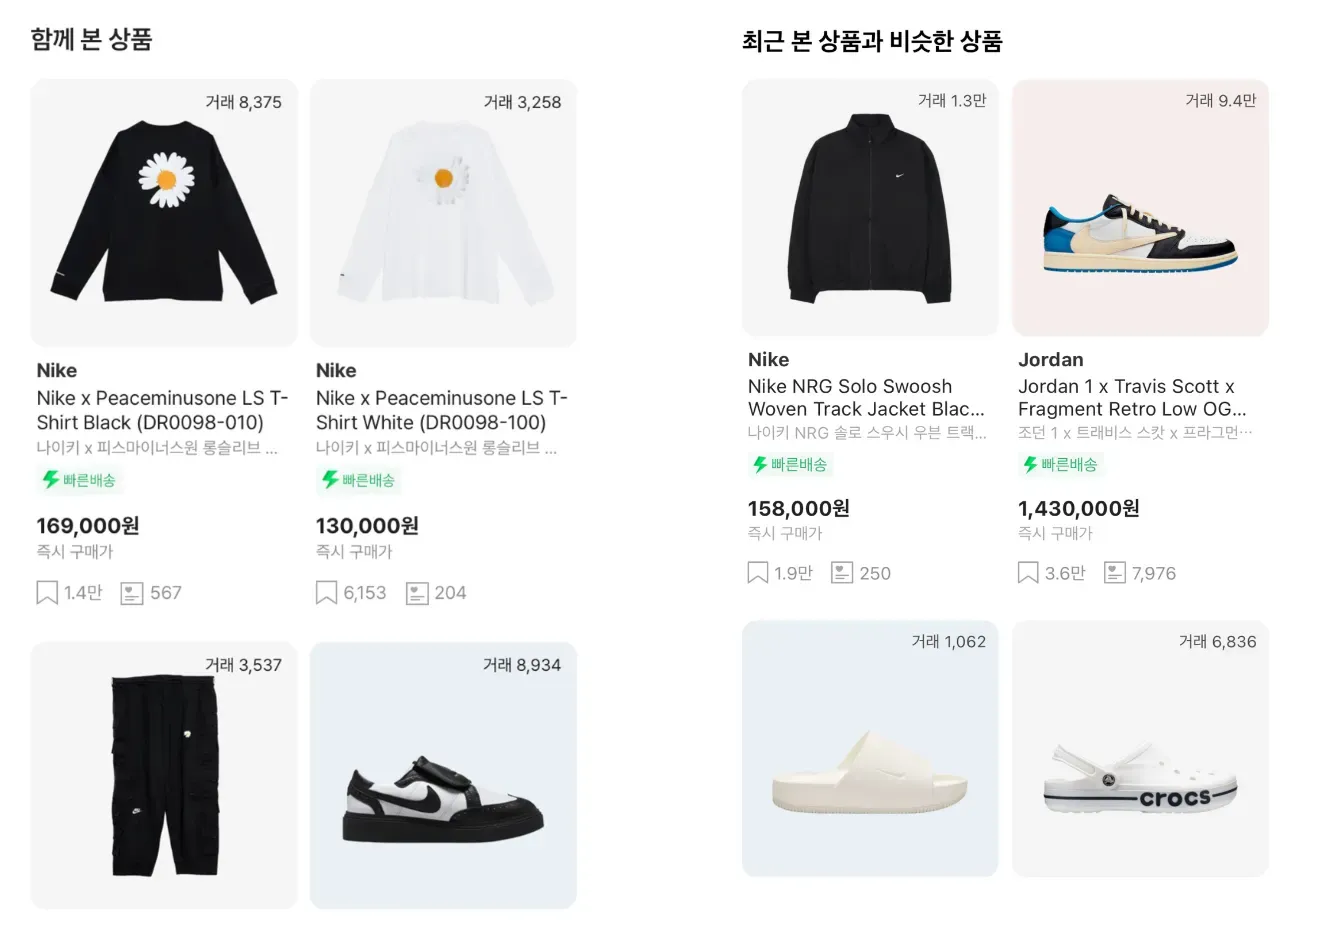Click Nike x Peaceminusone LS T-Shirt White title
This screenshot has width=1318, height=936.
click(441, 410)
